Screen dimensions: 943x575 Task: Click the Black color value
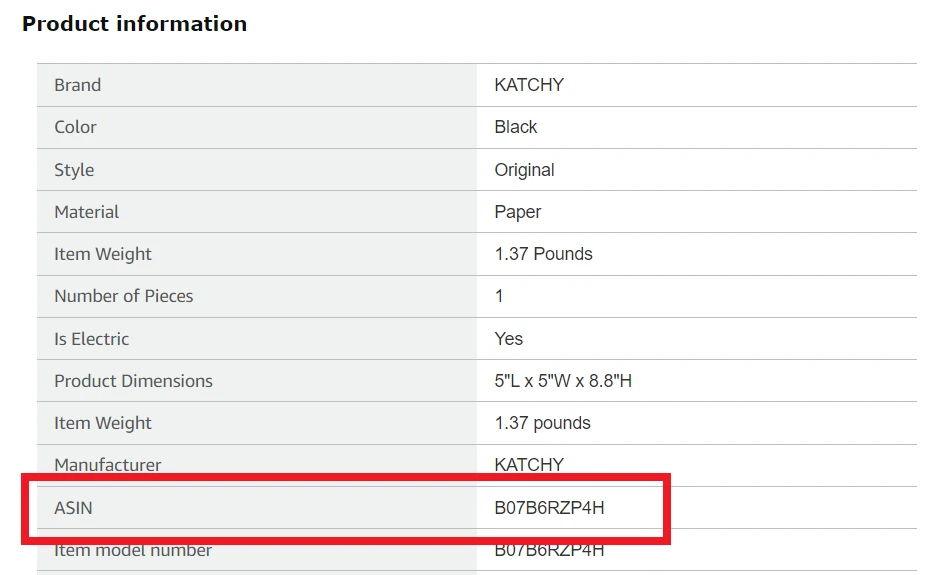[x=515, y=127]
